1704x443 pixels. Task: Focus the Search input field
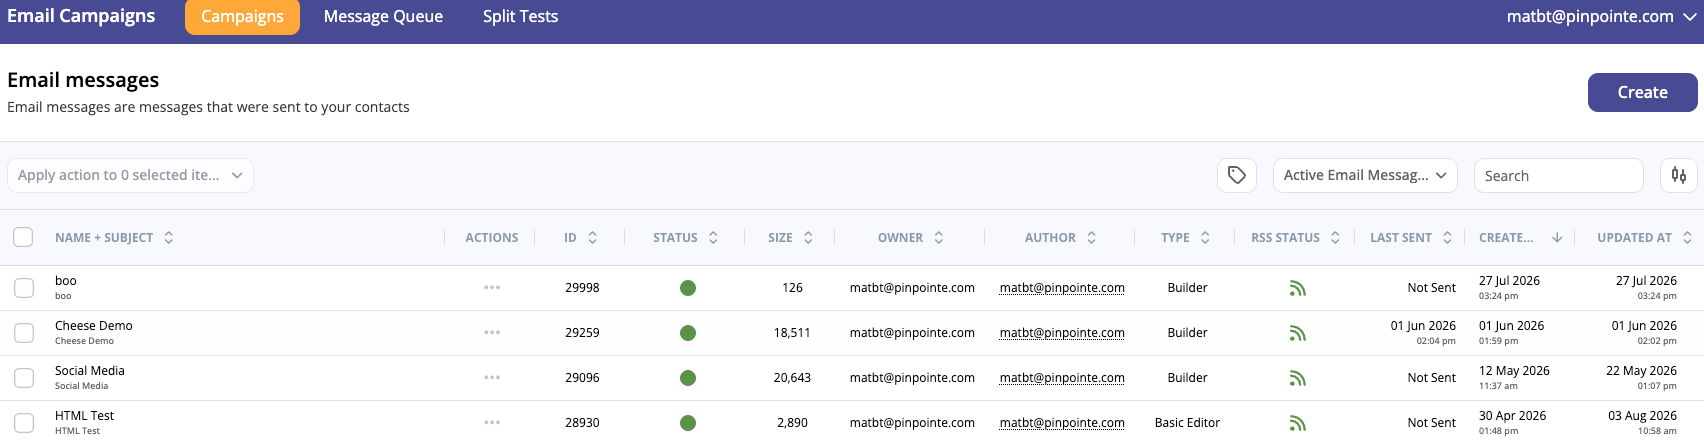[x=1558, y=175]
